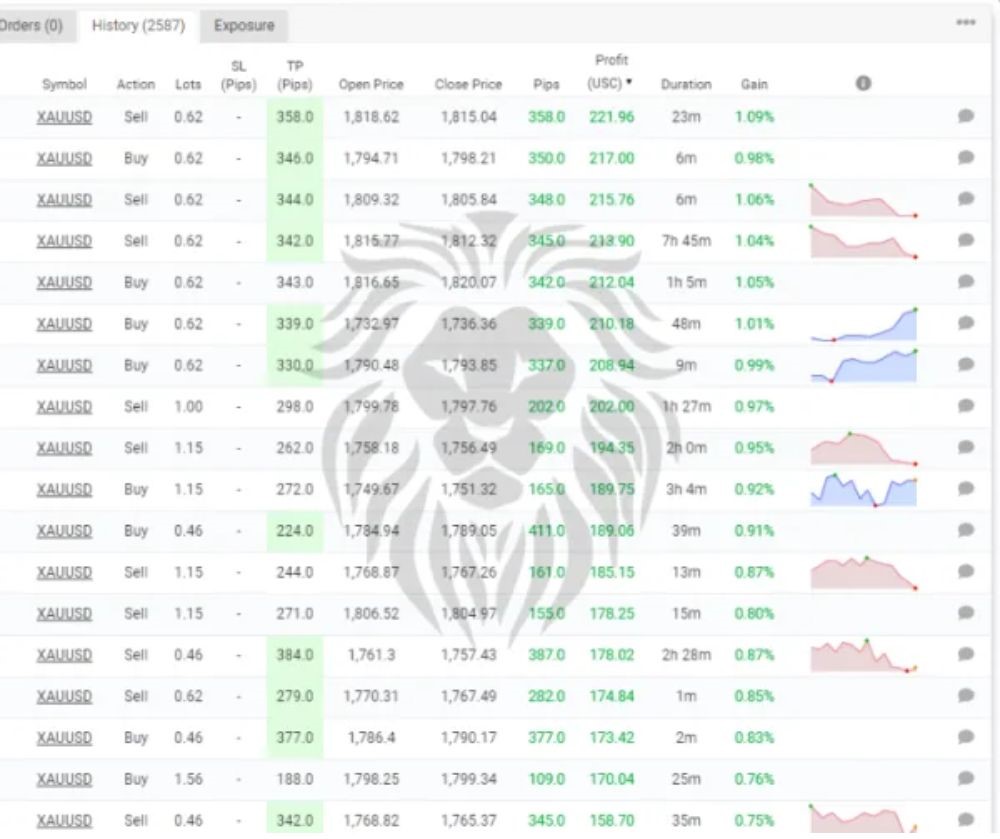This screenshot has height=839, width=1000.
Task: Open the comment icon for the 215.76 profit row
Action: (x=966, y=199)
